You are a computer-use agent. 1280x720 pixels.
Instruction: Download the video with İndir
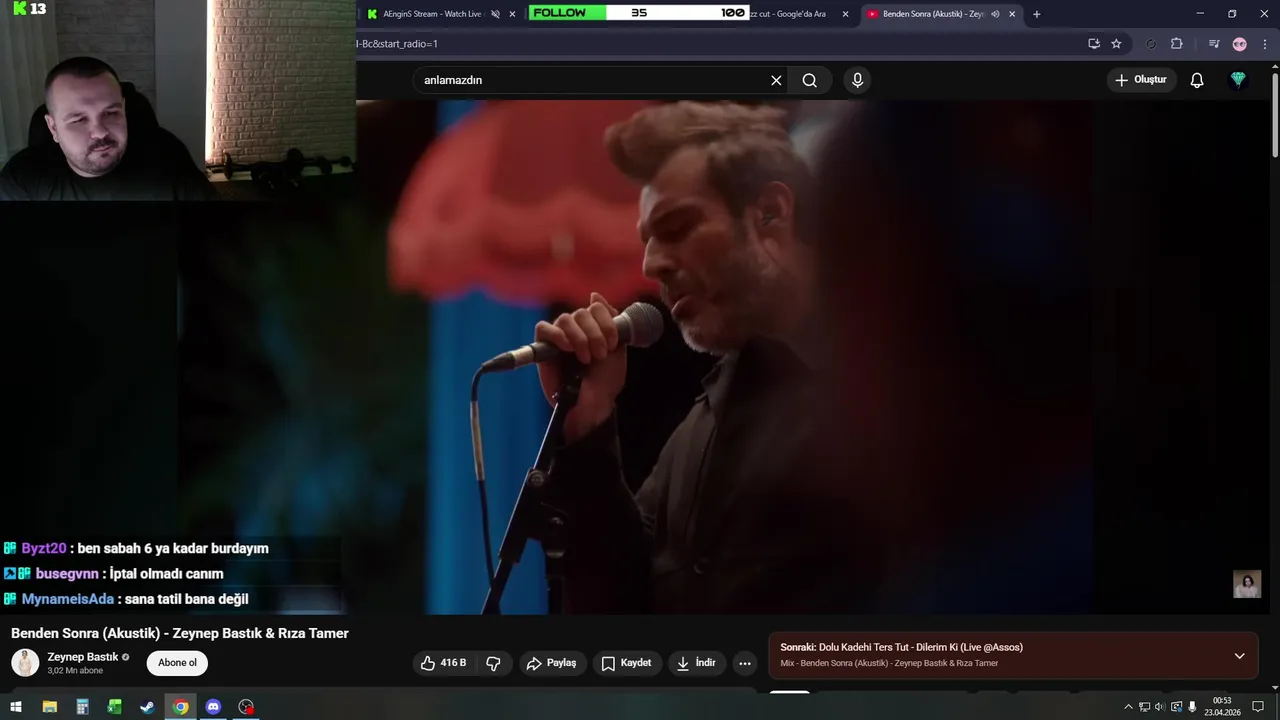[x=697, y=663]
